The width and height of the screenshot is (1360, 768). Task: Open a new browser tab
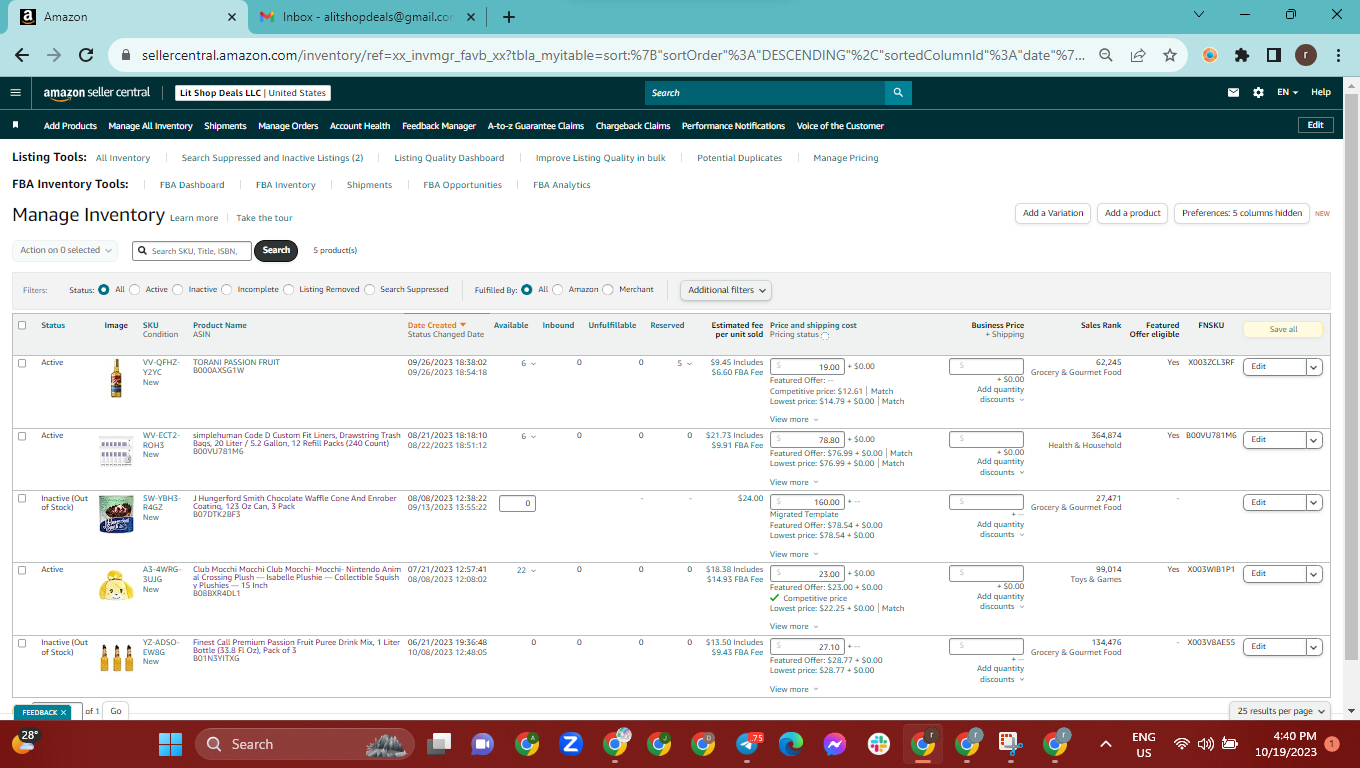click(x=509, y=17)
